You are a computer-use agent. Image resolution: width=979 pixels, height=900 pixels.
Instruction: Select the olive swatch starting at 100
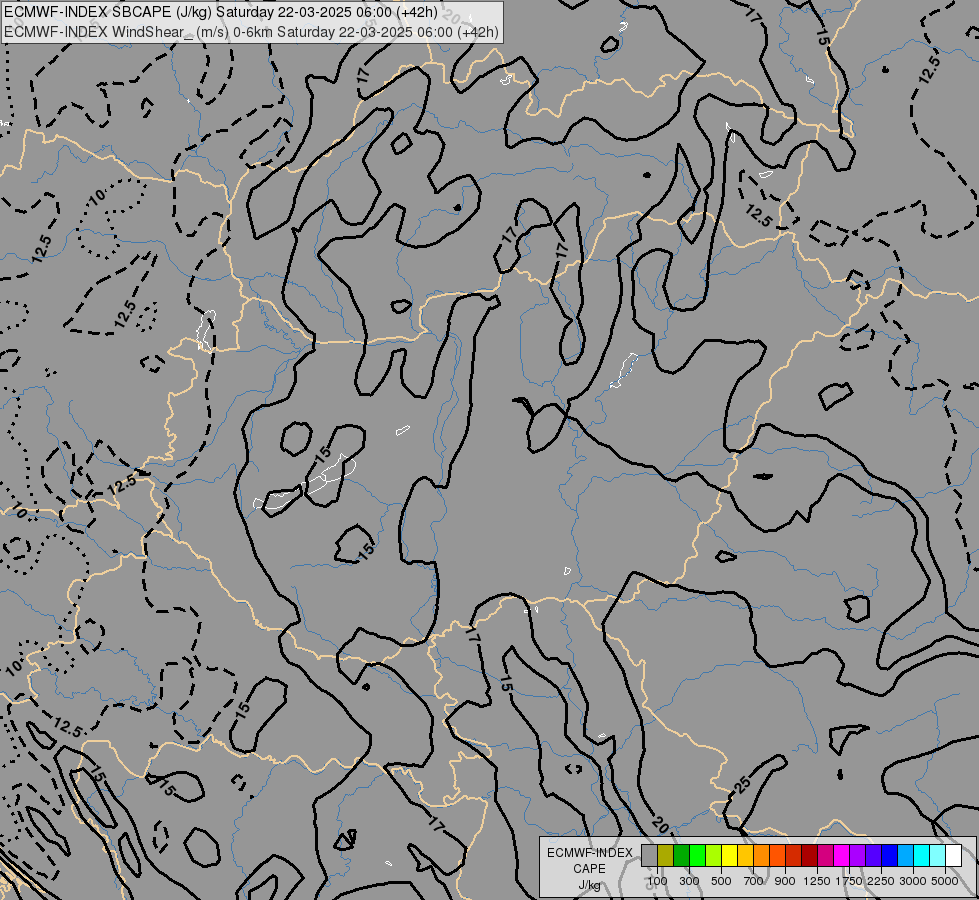pyautogui.click(x=666, y=855)
